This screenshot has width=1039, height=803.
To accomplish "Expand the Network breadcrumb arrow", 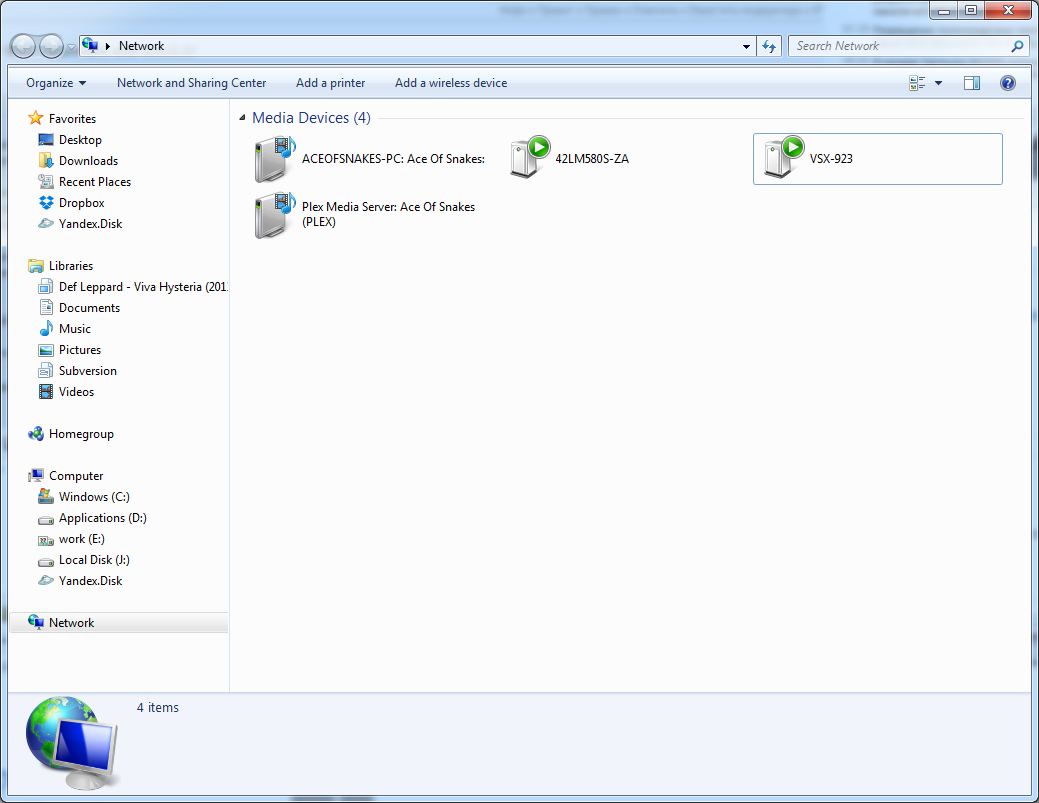I will point(107,46).
